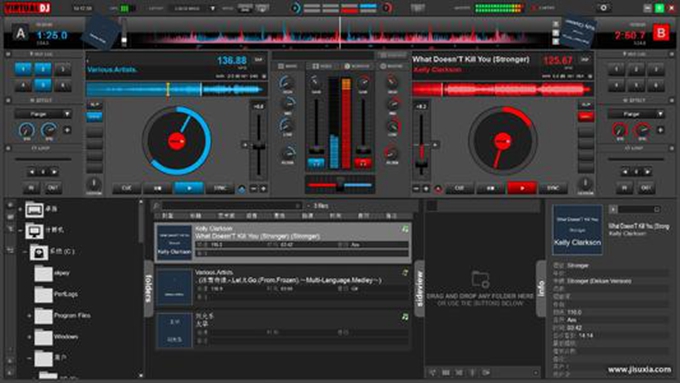The height and width of the screenshot is (383, 680).
Task: Hit the CUE button on deck B
Action: coord(459,188)
